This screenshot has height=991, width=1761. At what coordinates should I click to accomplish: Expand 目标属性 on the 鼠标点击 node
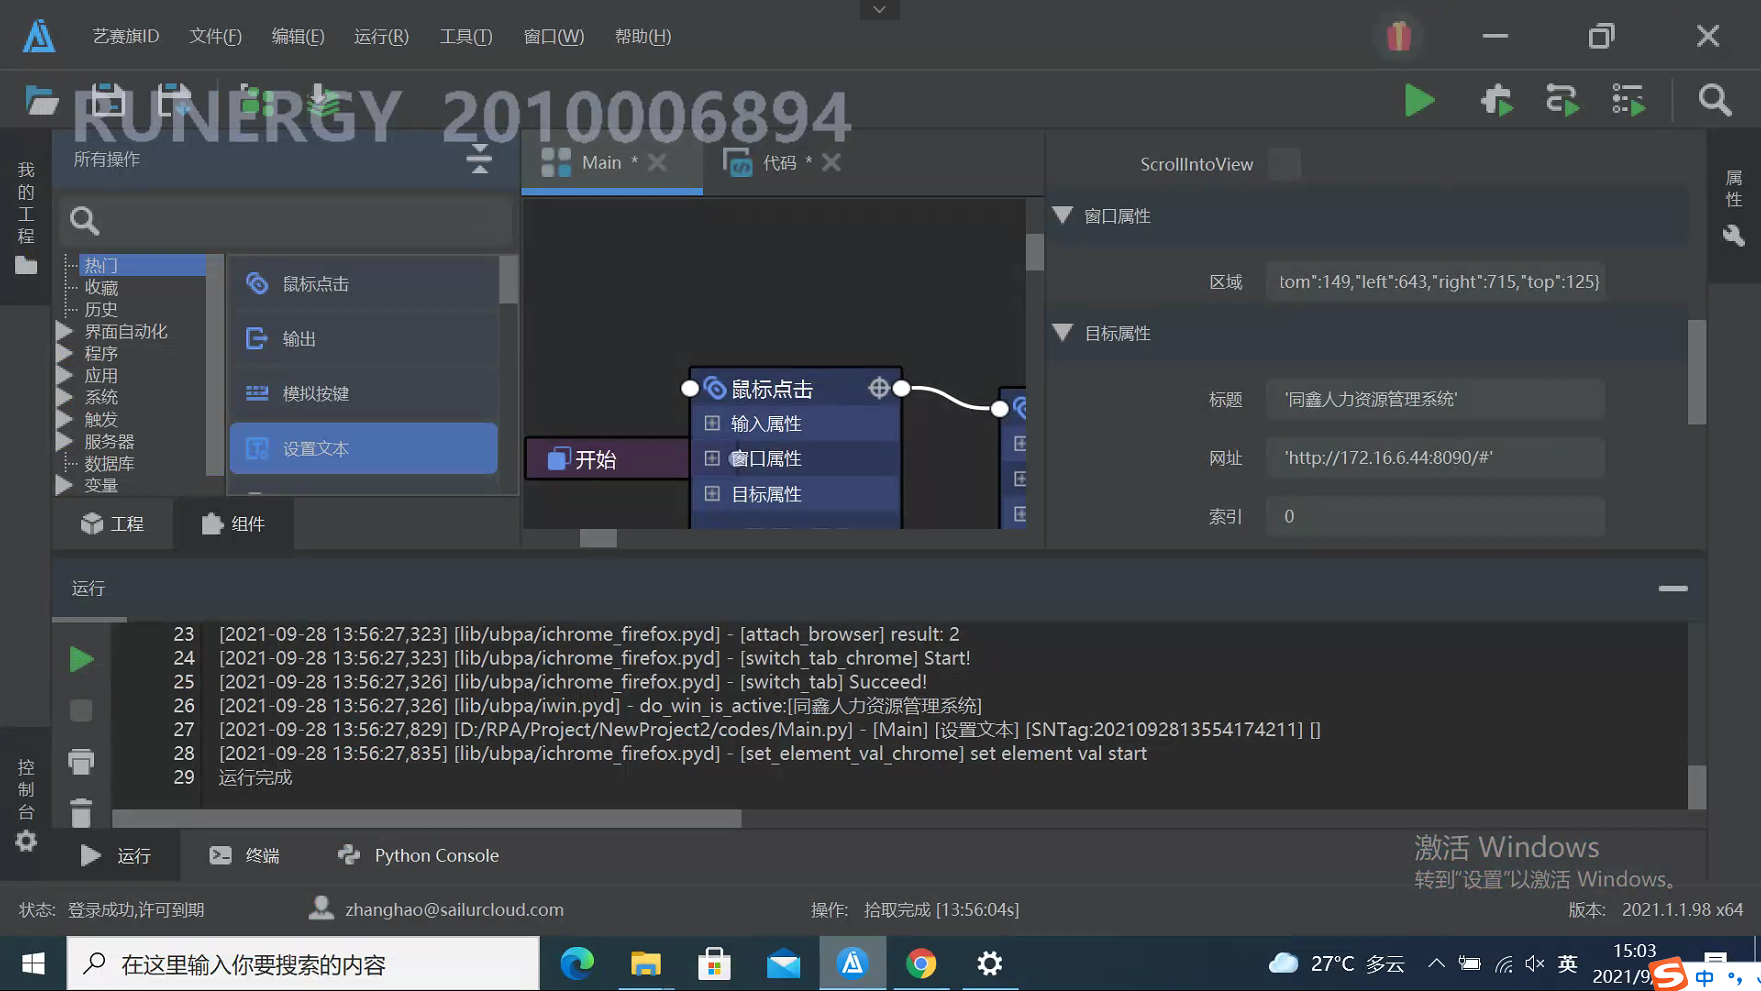712,493
